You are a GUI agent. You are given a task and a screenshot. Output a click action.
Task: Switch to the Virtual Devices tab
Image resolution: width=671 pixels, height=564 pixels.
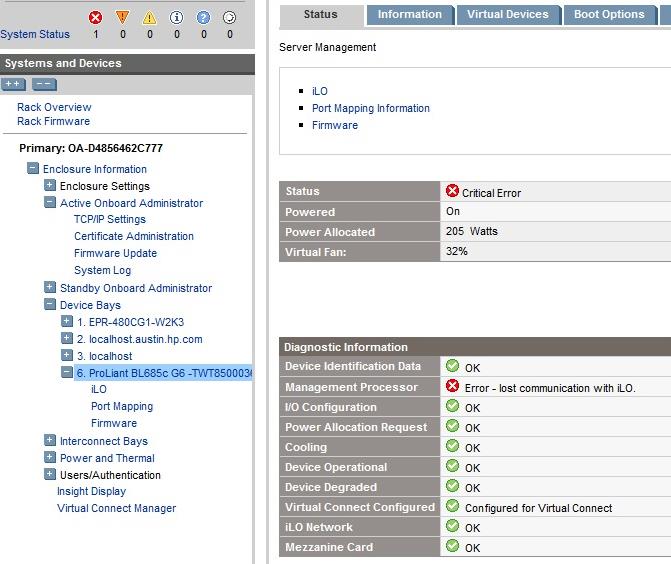click(x=507, y=15)
